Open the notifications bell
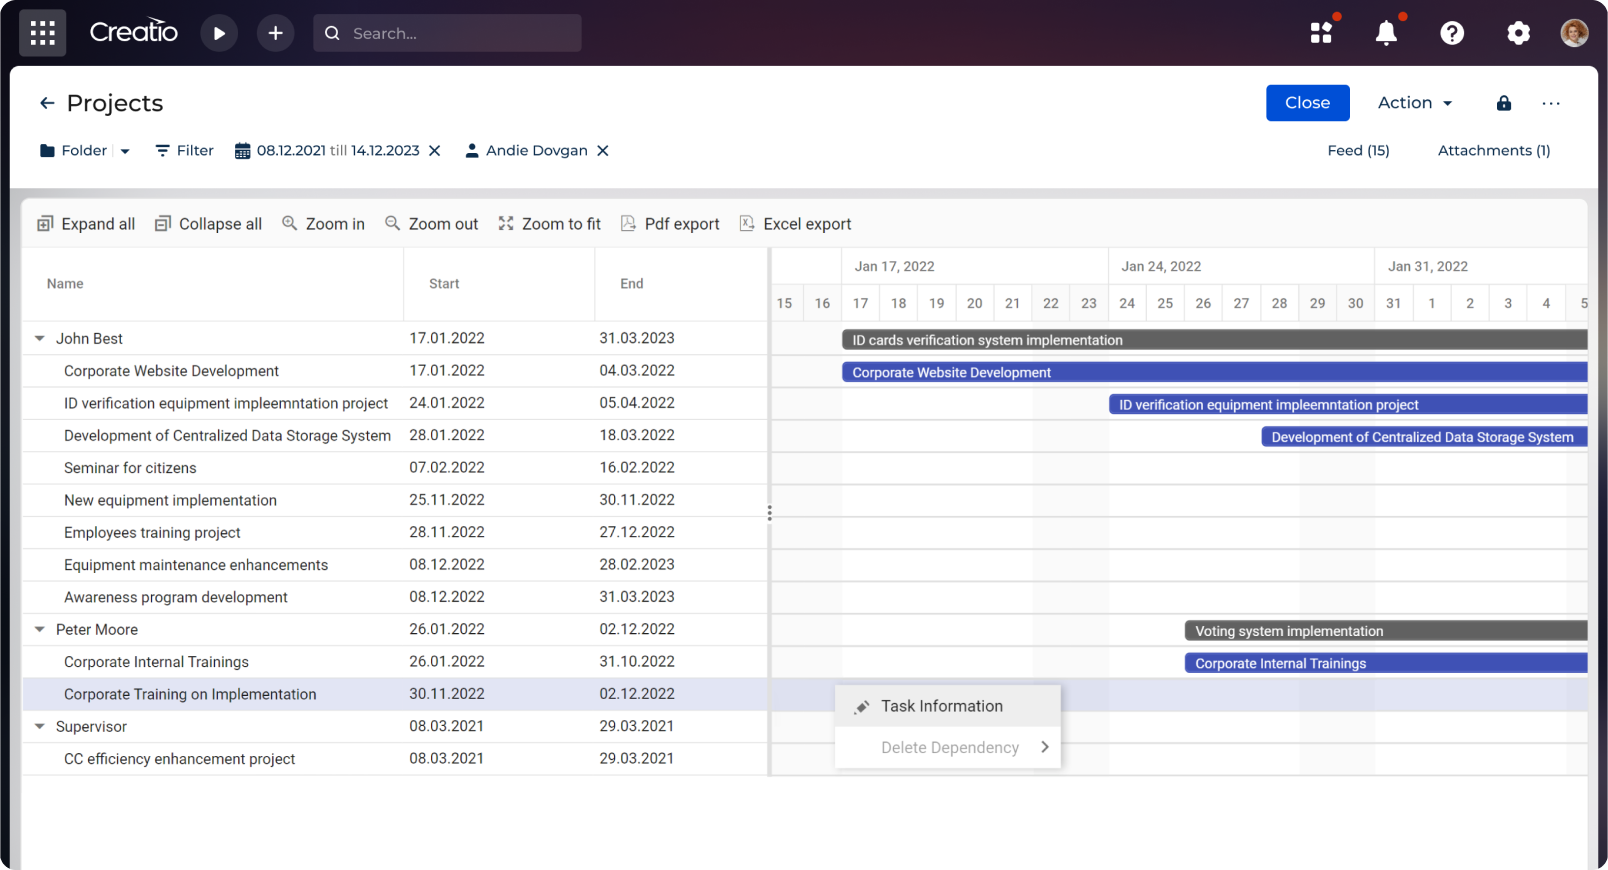 pos(1385,33)
